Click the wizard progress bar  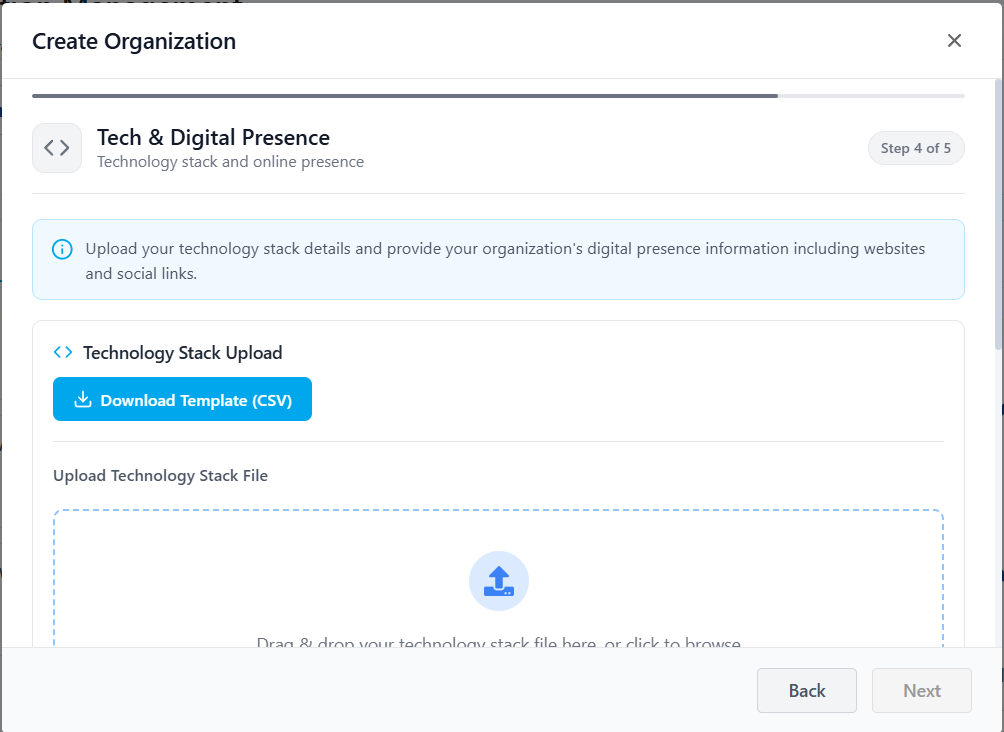(498, 96)
